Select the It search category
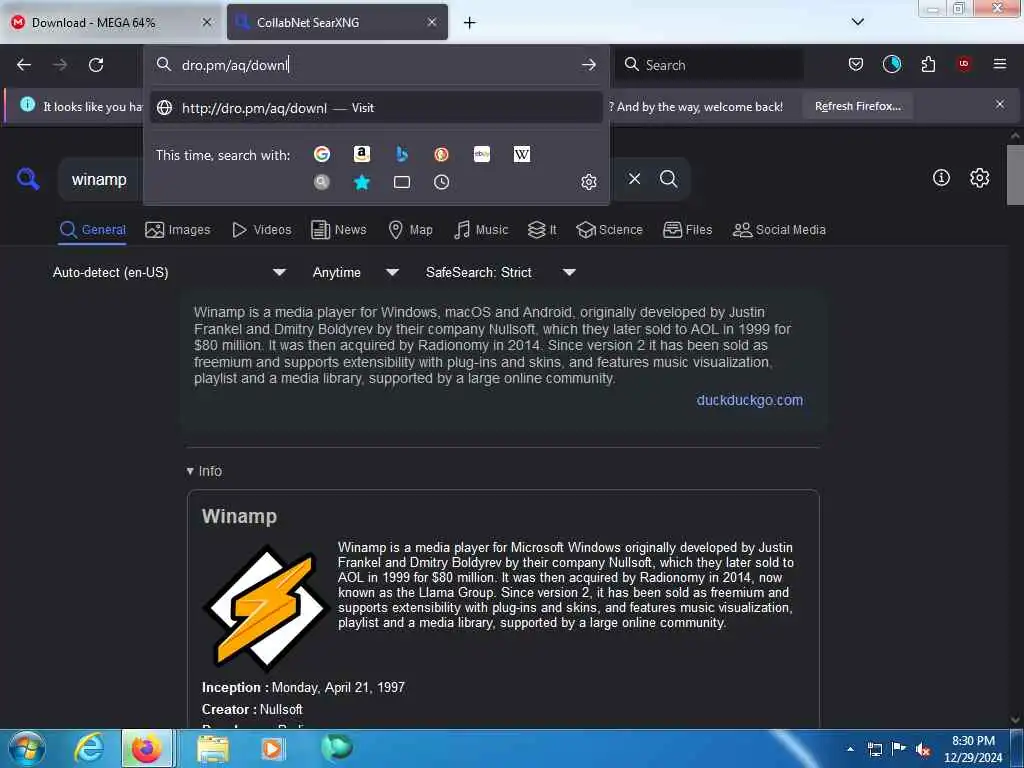The image size is (1024, 768). pyautogui.click(x=542, y=230)
